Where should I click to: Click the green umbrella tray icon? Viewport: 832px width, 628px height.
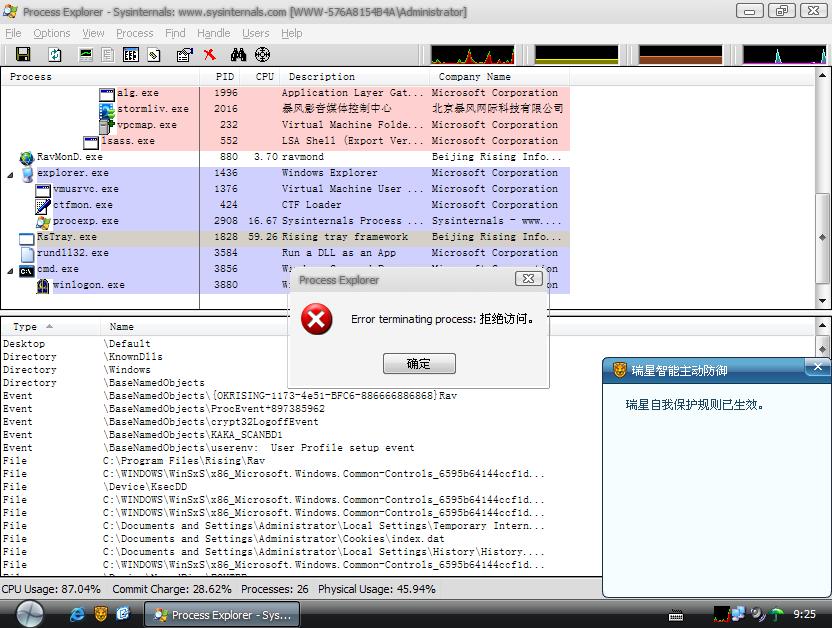coord(776,614)
